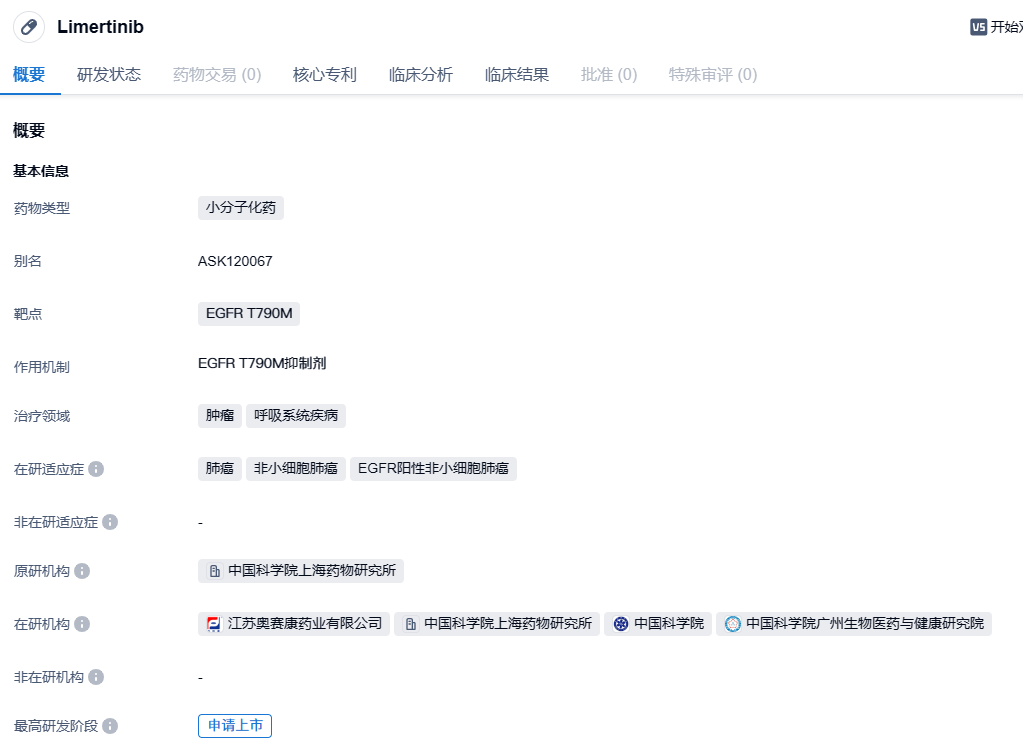Click the VS compare icon at top right

(x=978, y=27)
